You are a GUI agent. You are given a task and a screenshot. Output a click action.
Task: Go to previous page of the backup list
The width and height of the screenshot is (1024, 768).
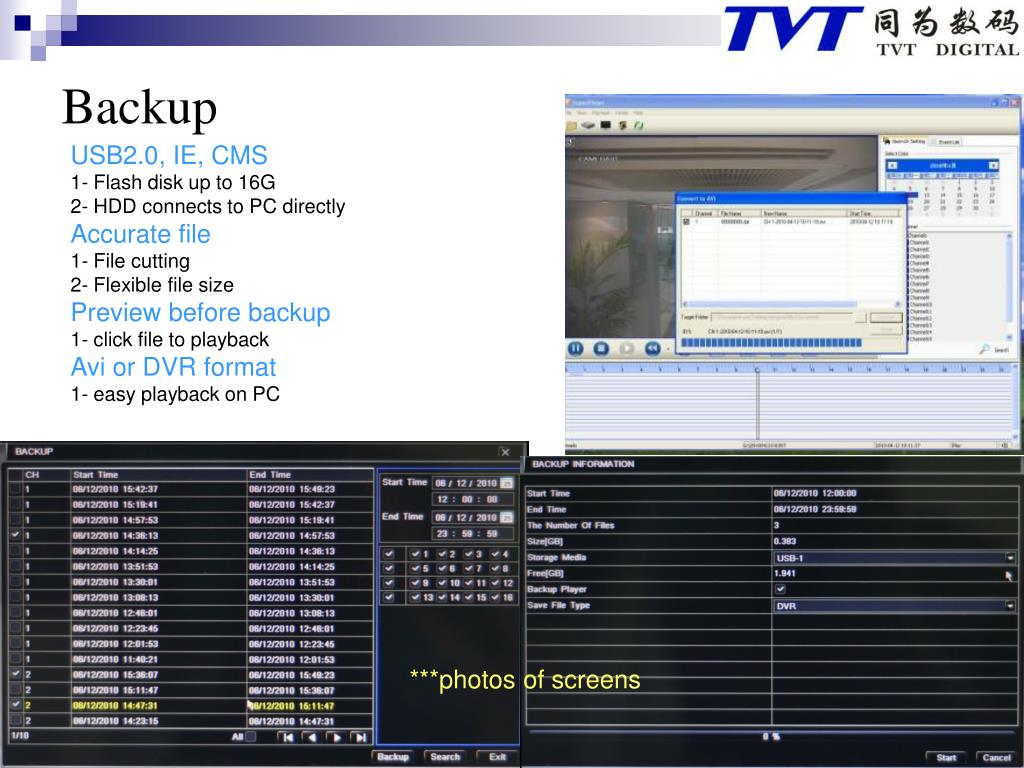(x=312, y=737)
